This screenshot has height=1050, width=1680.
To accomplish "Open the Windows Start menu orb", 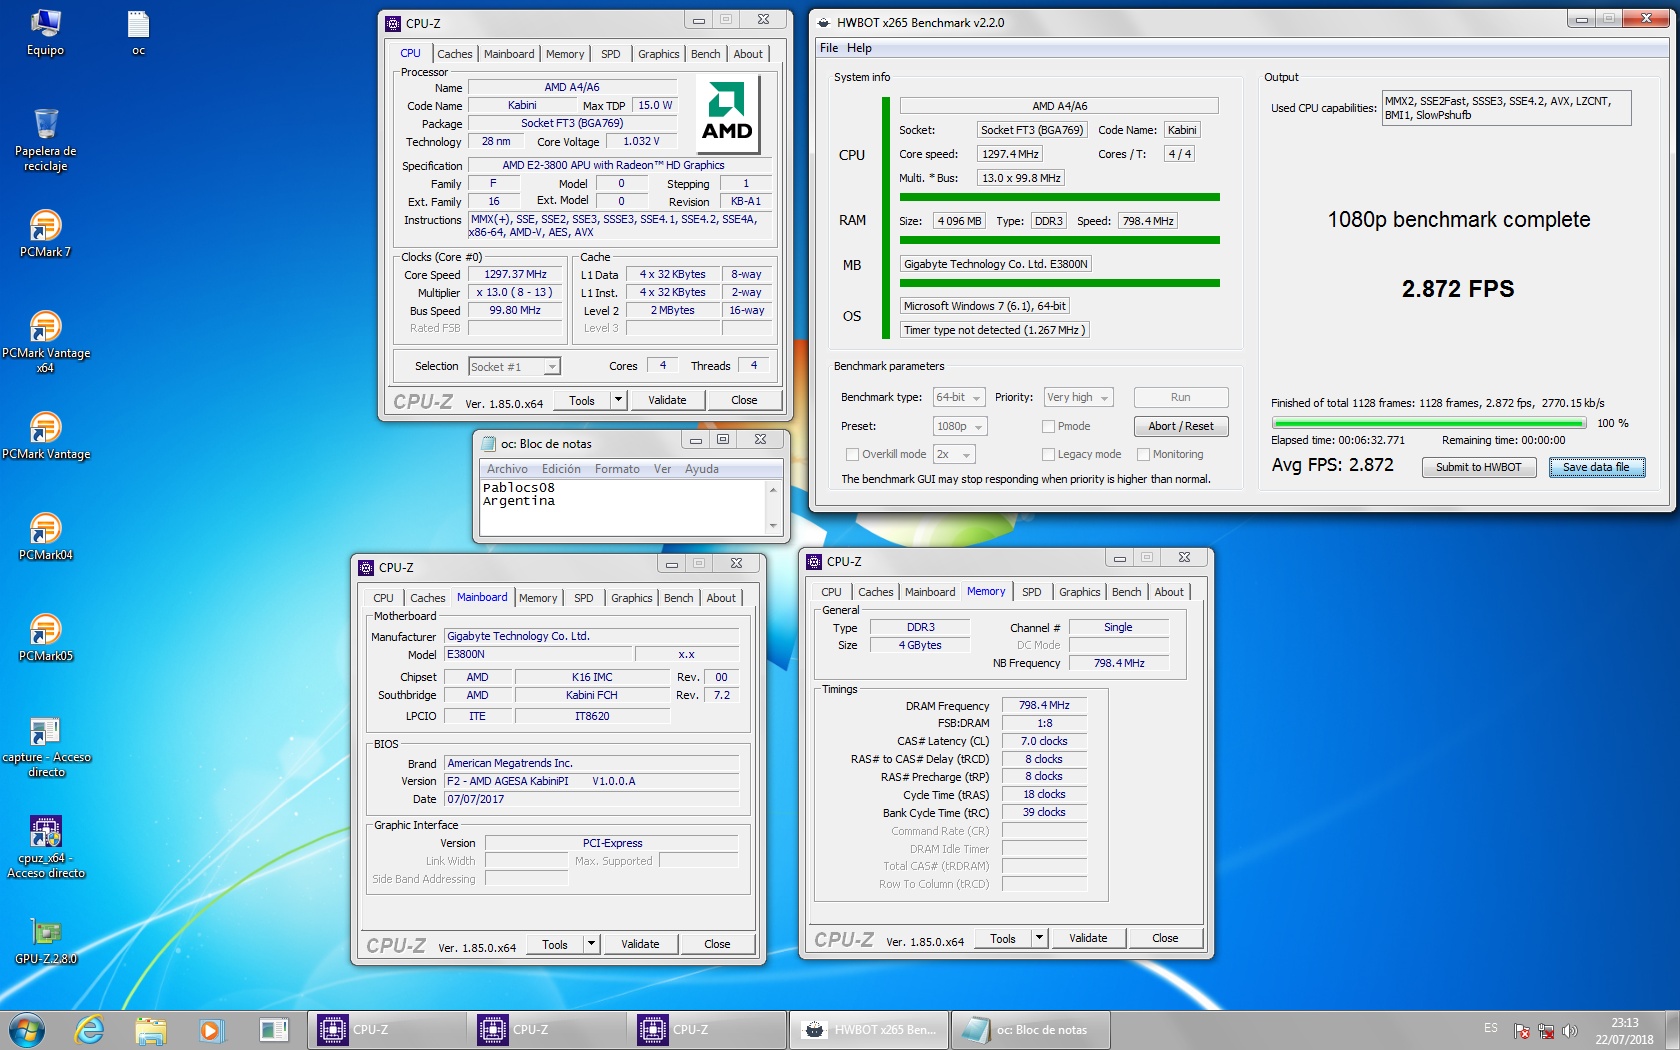I will [27, 1029].
